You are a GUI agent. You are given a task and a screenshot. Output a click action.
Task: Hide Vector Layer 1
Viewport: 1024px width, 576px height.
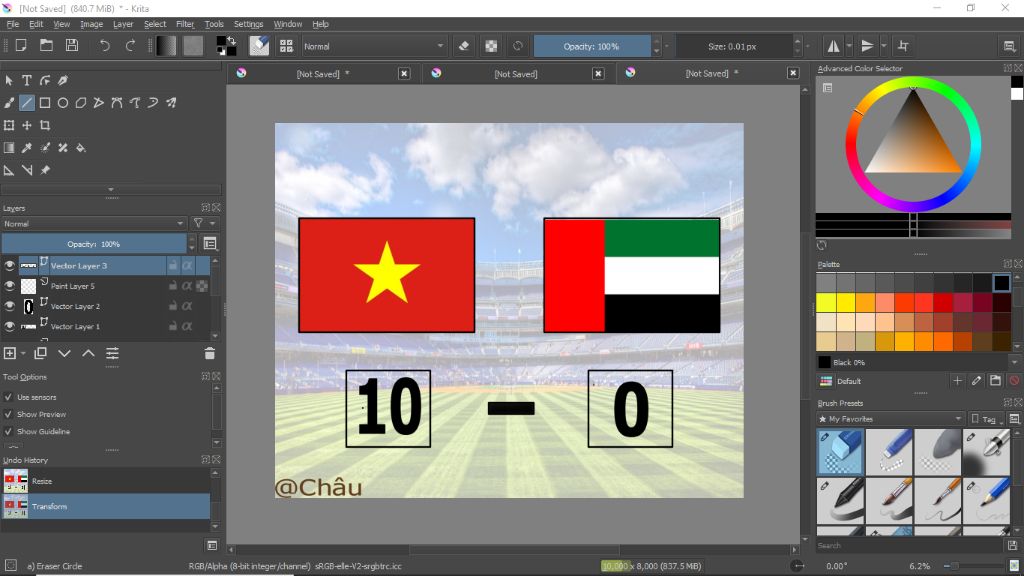(9, 327)
